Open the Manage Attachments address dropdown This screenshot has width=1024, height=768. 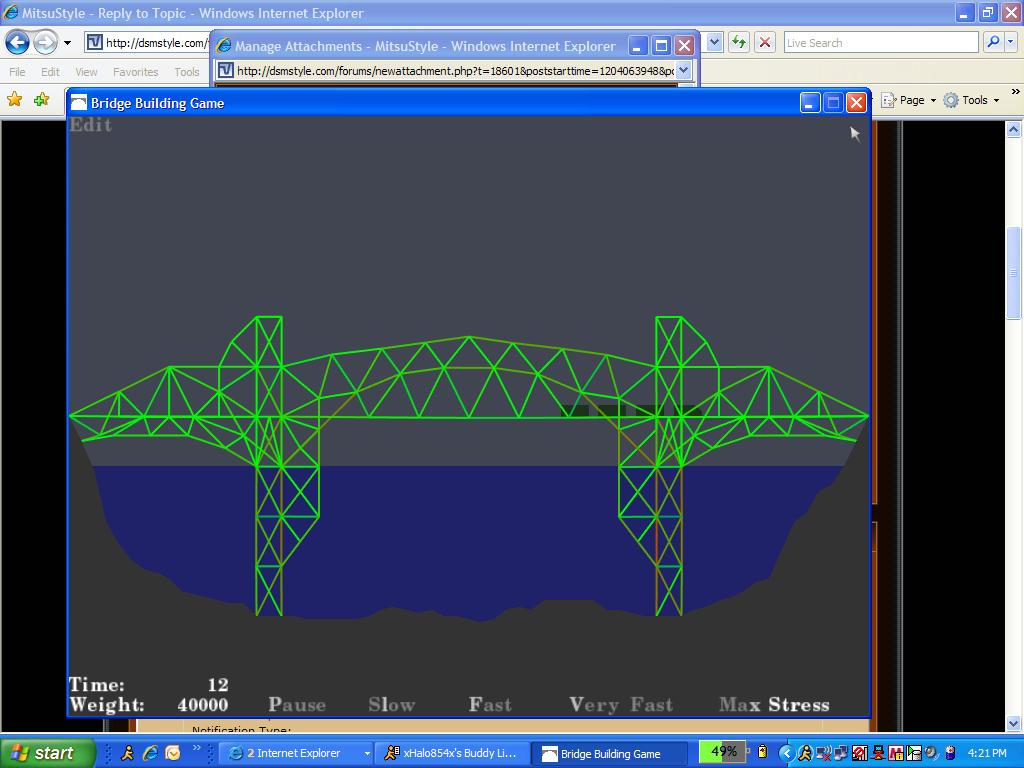click(684, 70)
